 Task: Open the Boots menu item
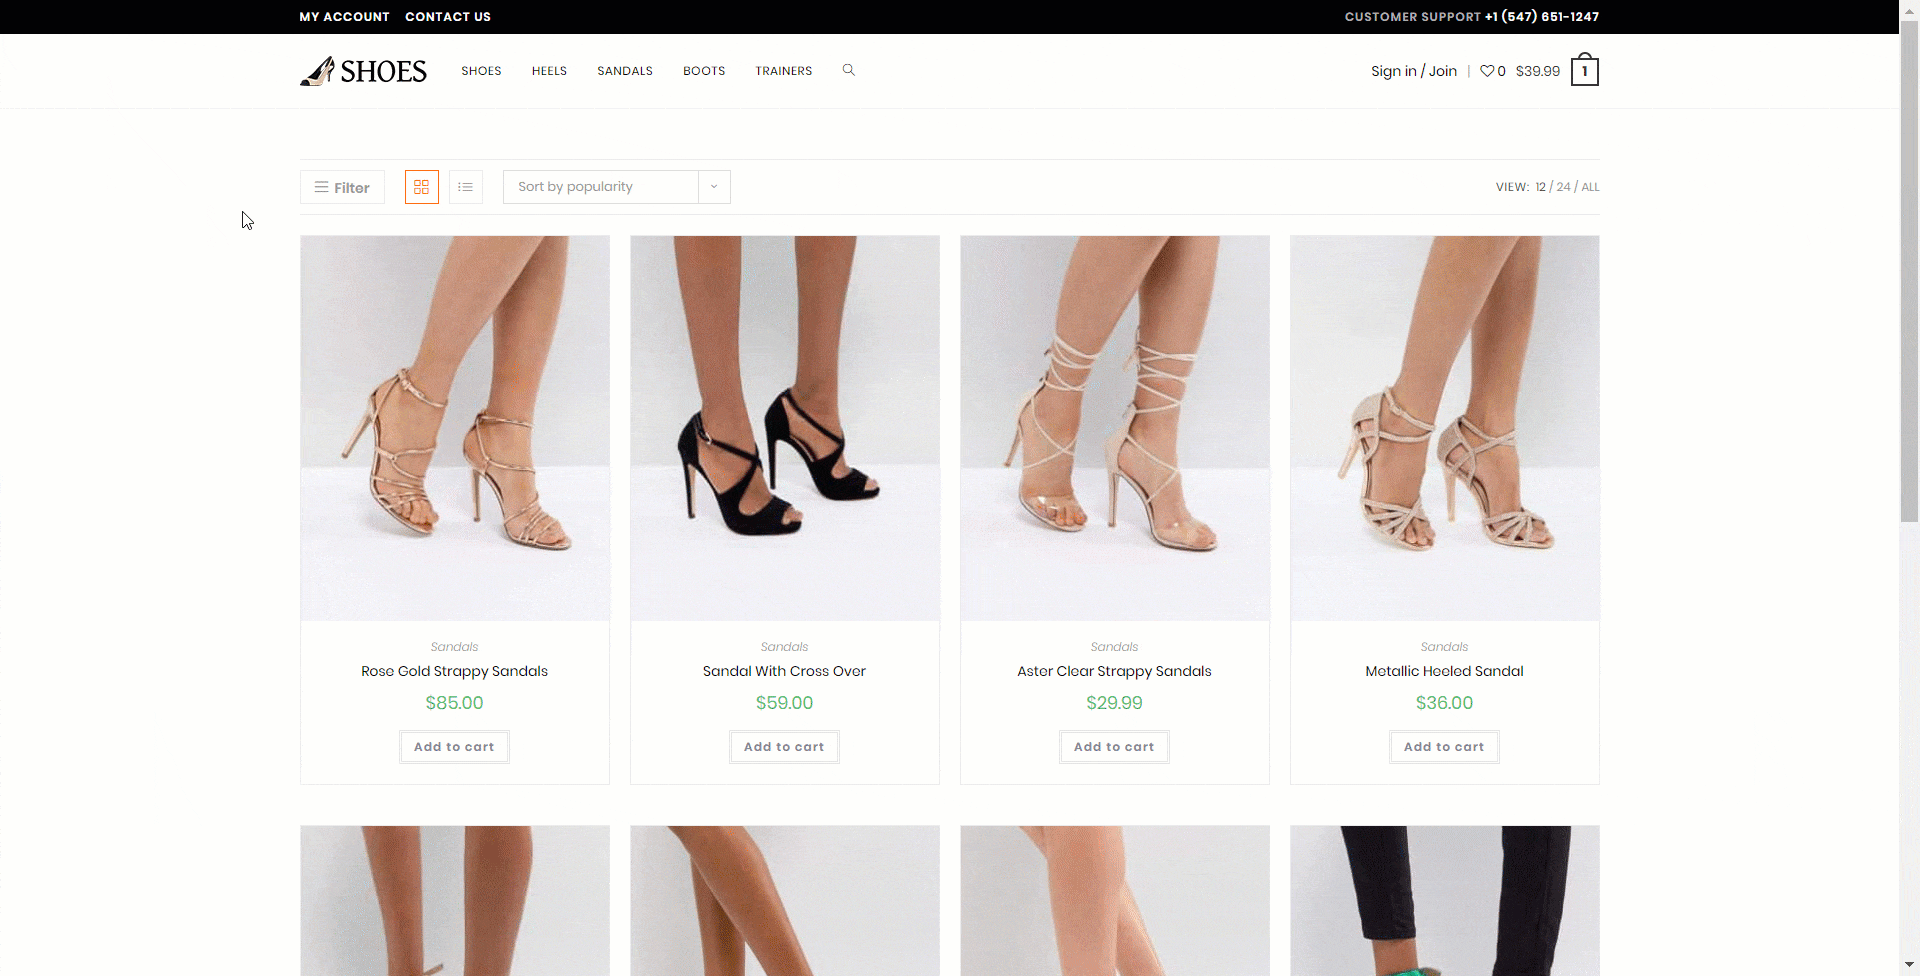(704, 71)
